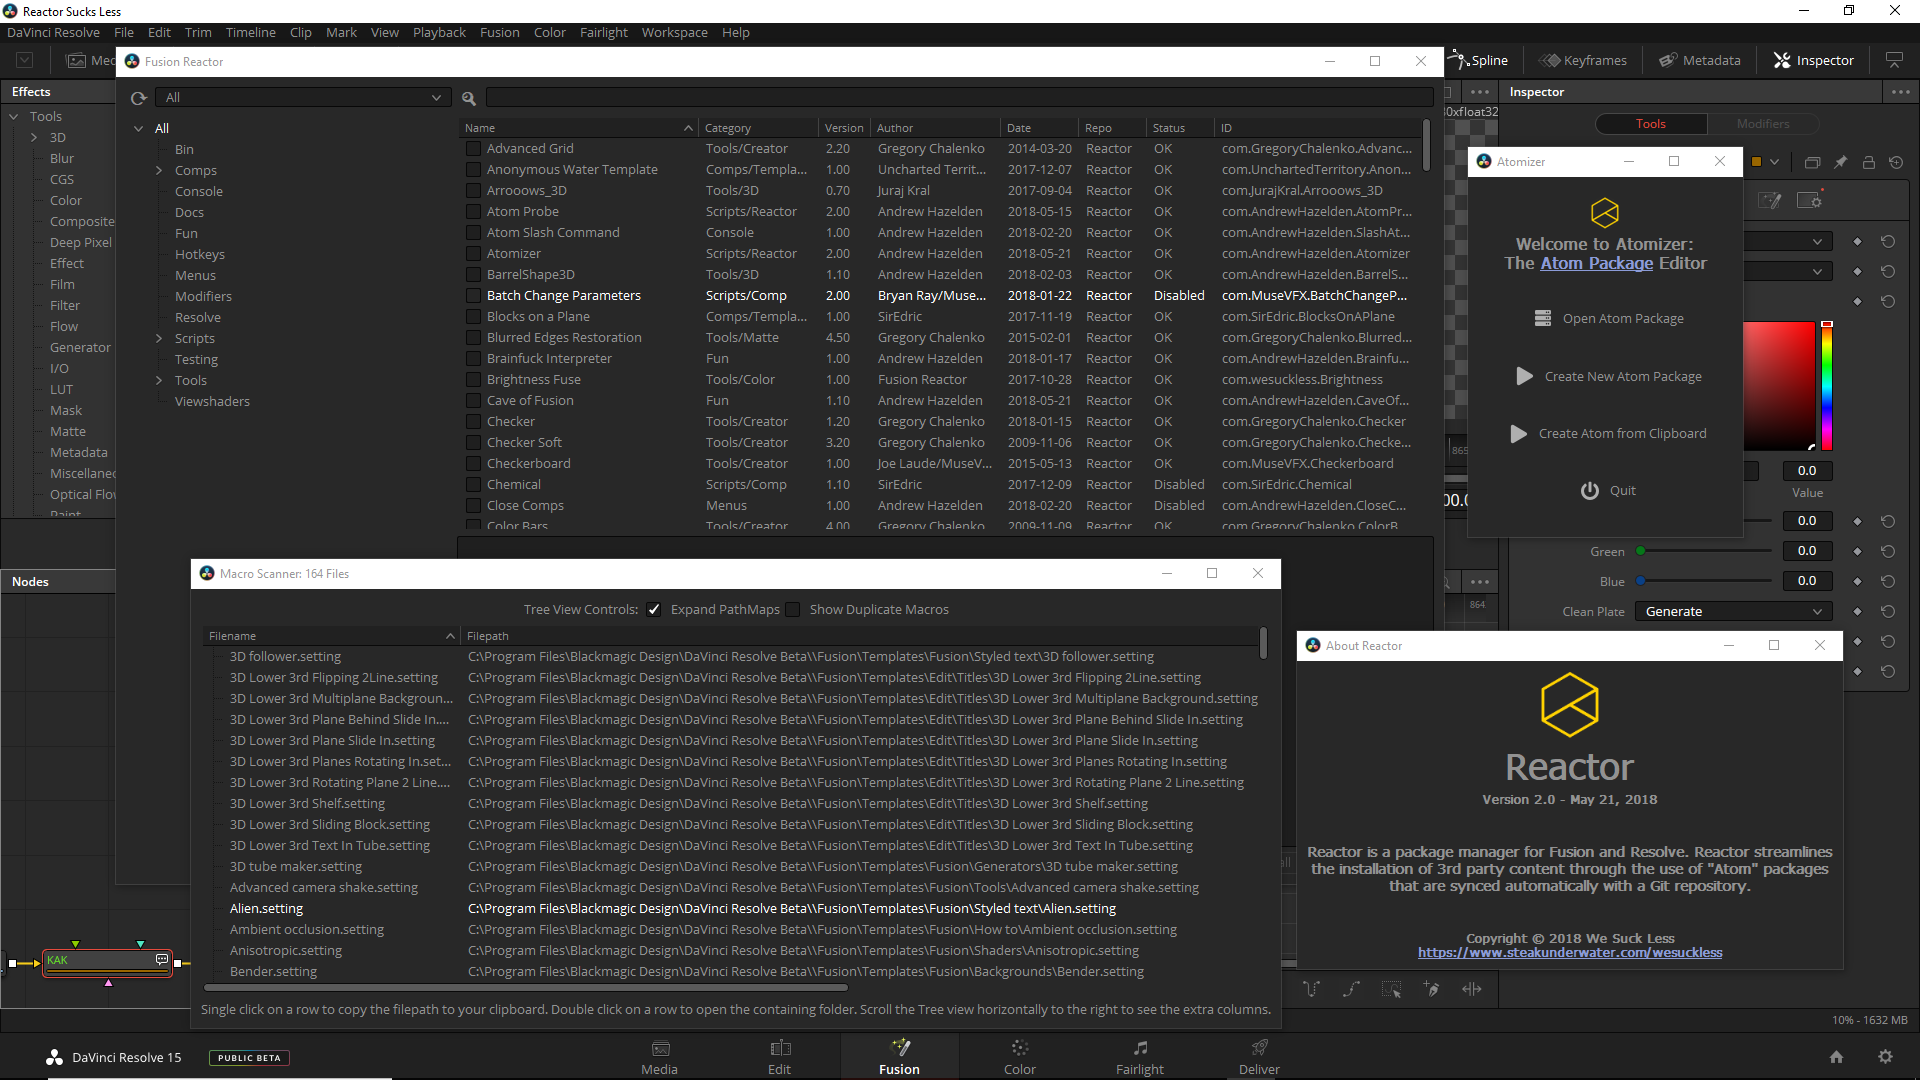This screenshot has height=1080, width=1920.
Task: Open the Spline panel from the toolbar
Action: 1478,60
